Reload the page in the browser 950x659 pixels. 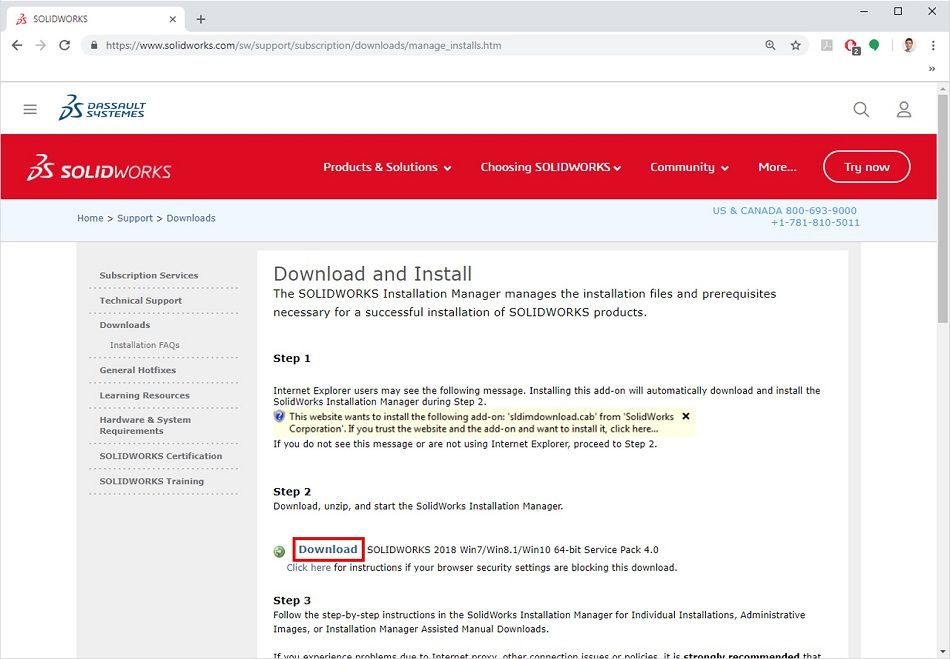(x=65, y=45)
